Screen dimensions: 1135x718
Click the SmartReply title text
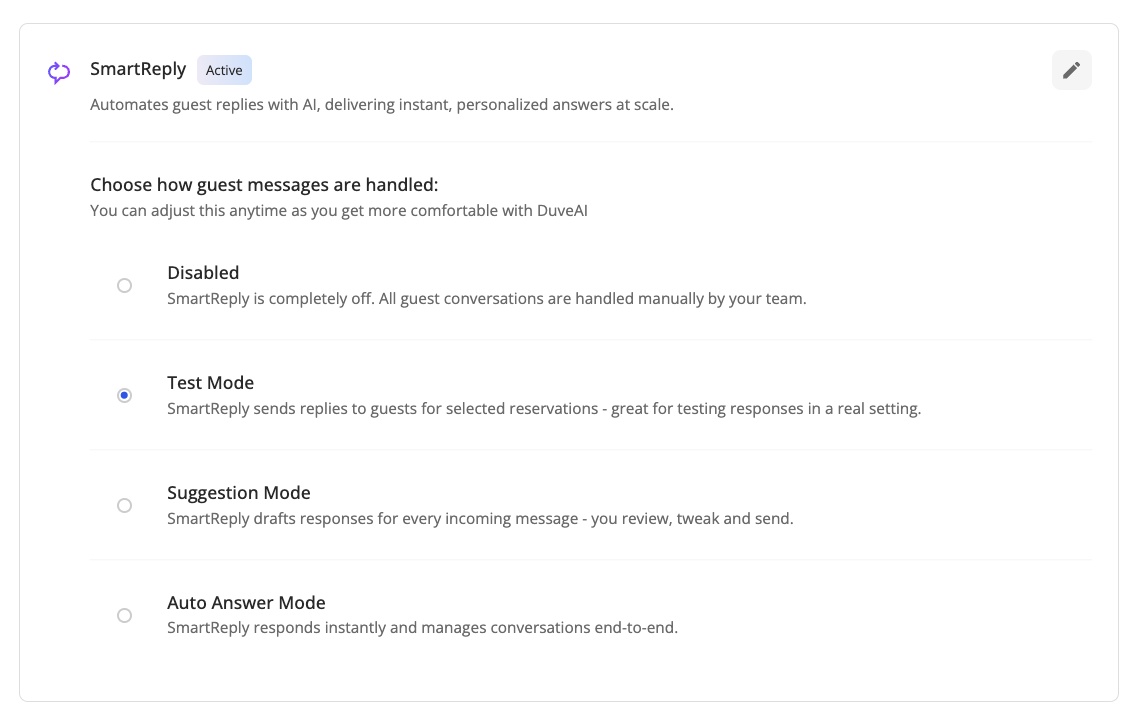[x=138, y=69]
